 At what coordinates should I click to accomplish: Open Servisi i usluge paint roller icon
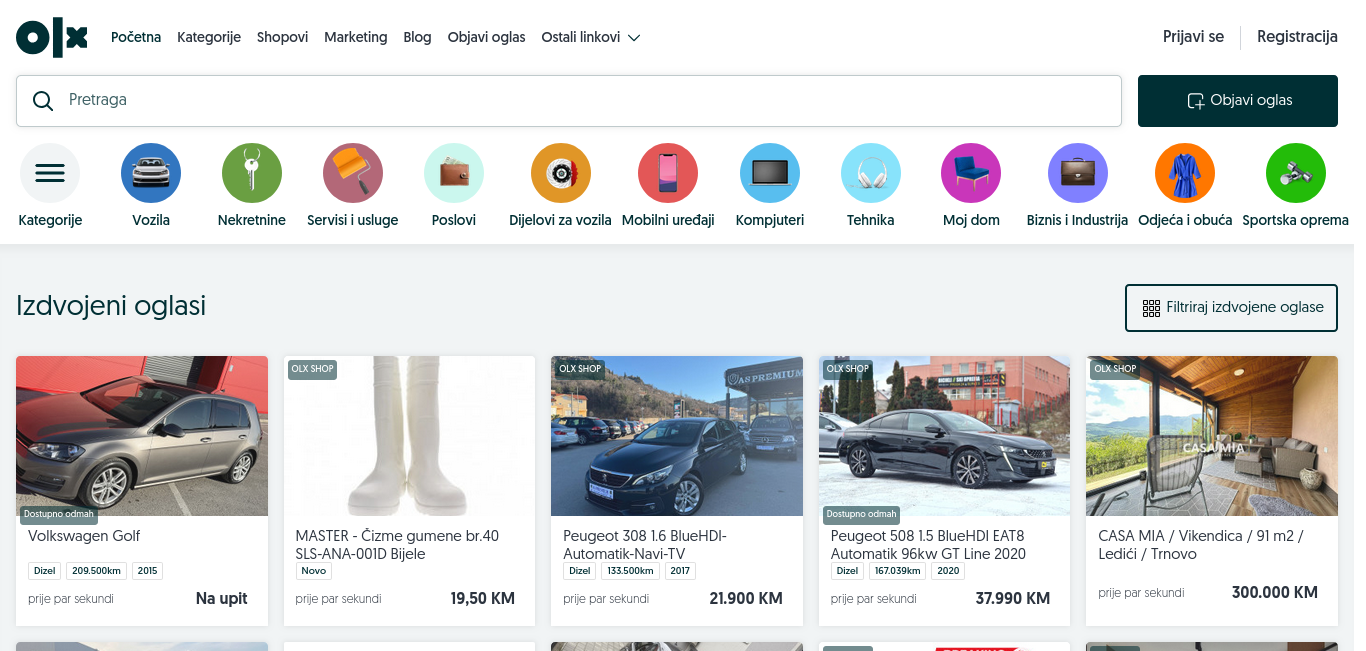(353, 173)
